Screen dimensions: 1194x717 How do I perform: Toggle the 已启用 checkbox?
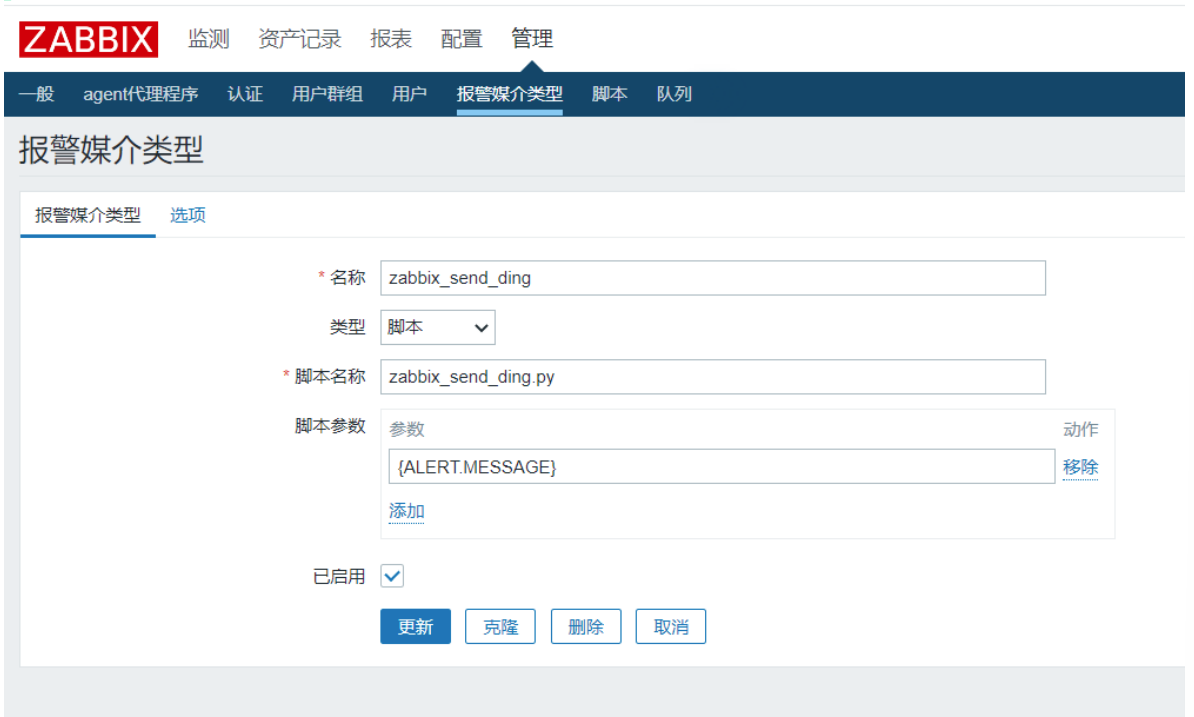click(392, 576)
